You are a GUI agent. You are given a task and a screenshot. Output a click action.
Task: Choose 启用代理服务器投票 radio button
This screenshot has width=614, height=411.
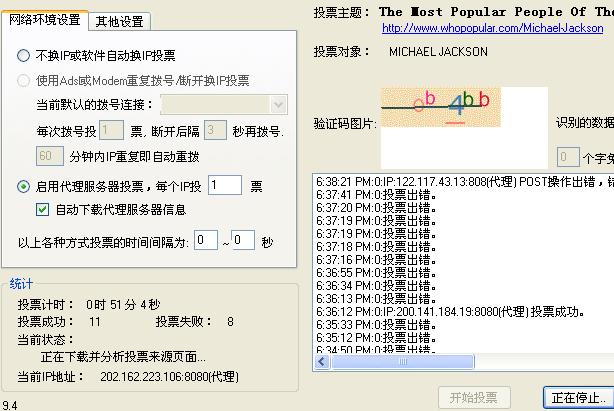click(x=24, y=185)
